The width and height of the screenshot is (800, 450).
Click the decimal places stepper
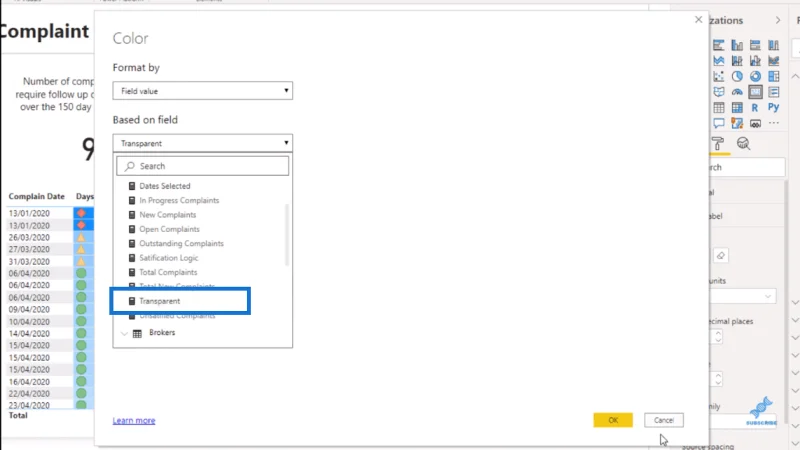tap(718, 337)
